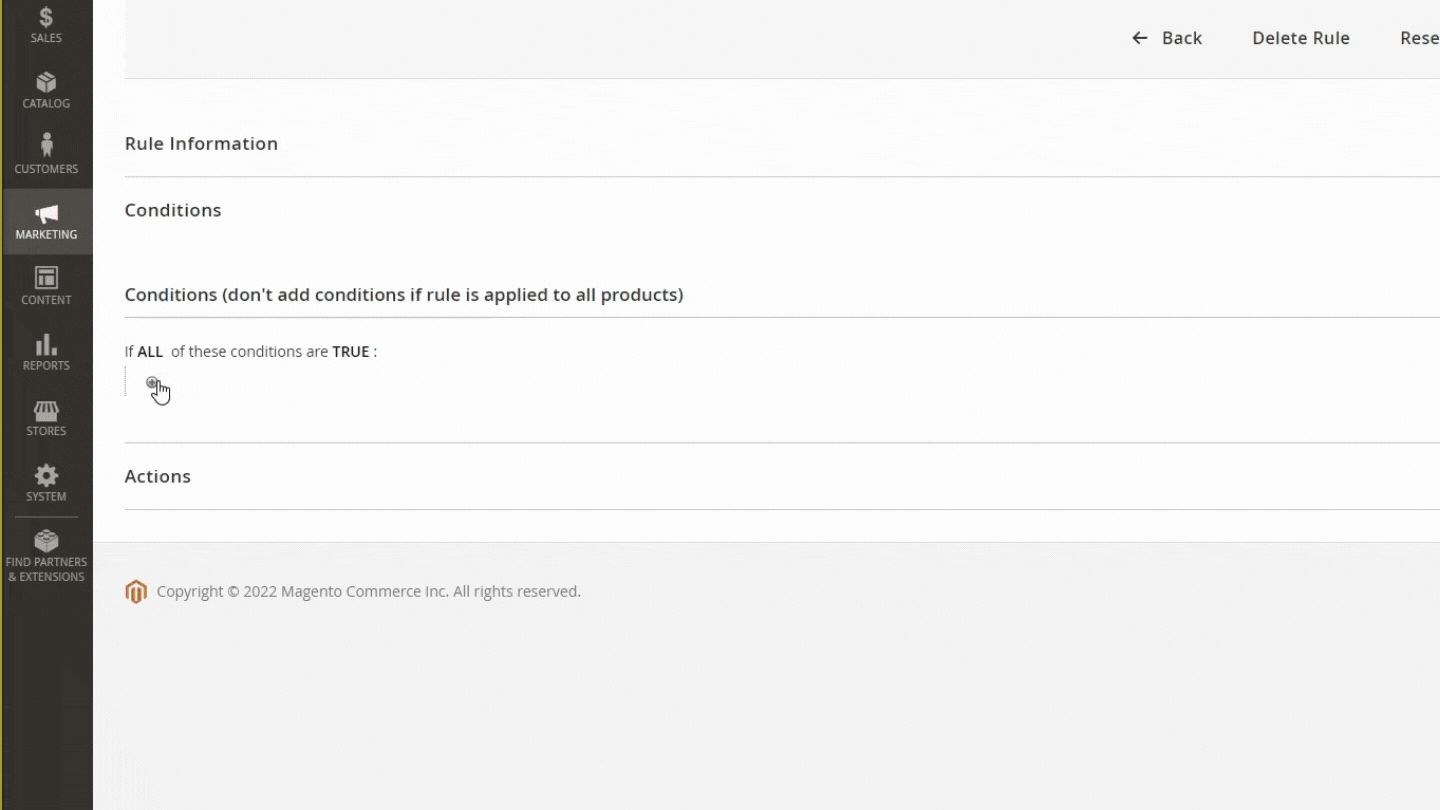Go back using the Back link
1440x810 pixels.
pos(1182,38)
